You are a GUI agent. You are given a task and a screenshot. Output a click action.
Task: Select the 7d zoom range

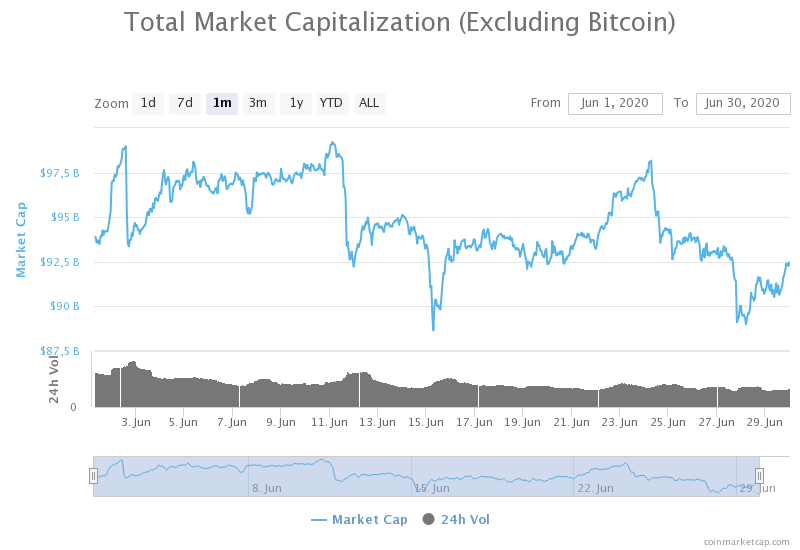(185, 103)
